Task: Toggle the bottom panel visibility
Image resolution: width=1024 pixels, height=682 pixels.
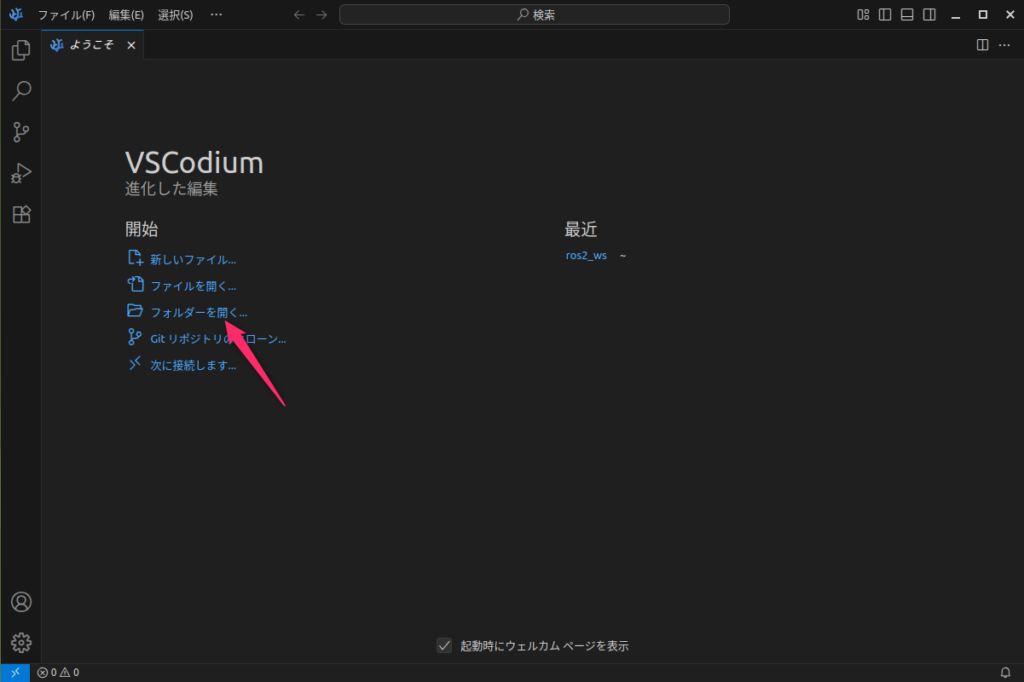Action: [x=907, y=15]
